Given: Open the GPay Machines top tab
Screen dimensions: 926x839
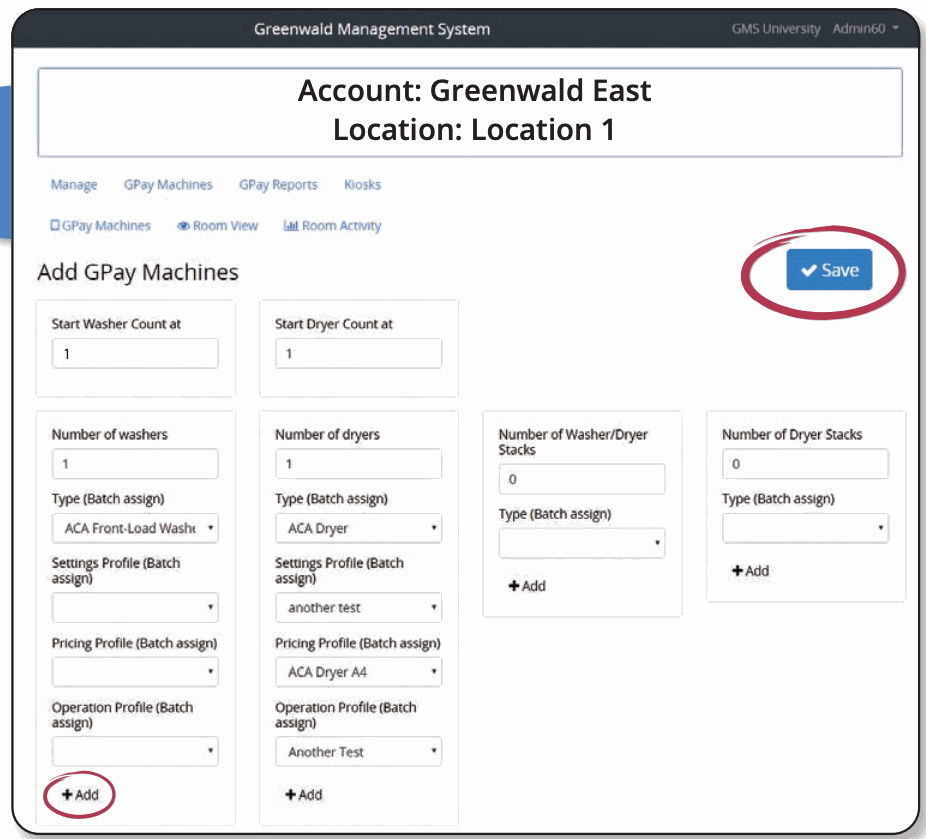Looking at the screenshot, I should (168, 185).
